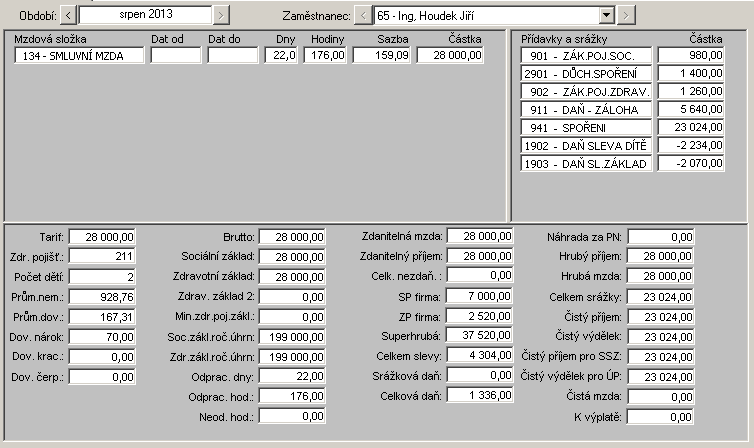Screen dimensions: 754x448
Task: Click amount 1 400,00 in deductions
Action: point(691,74)
